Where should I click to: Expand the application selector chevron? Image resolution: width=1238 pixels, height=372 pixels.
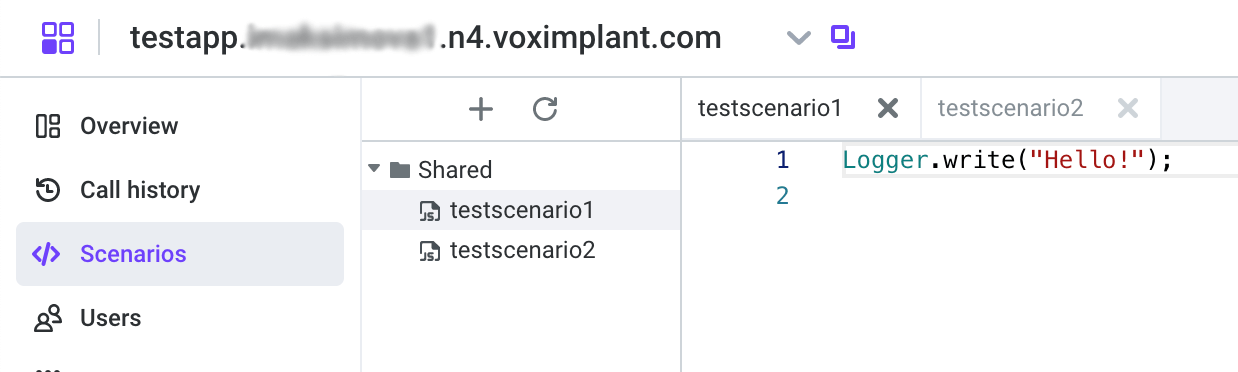797,38
